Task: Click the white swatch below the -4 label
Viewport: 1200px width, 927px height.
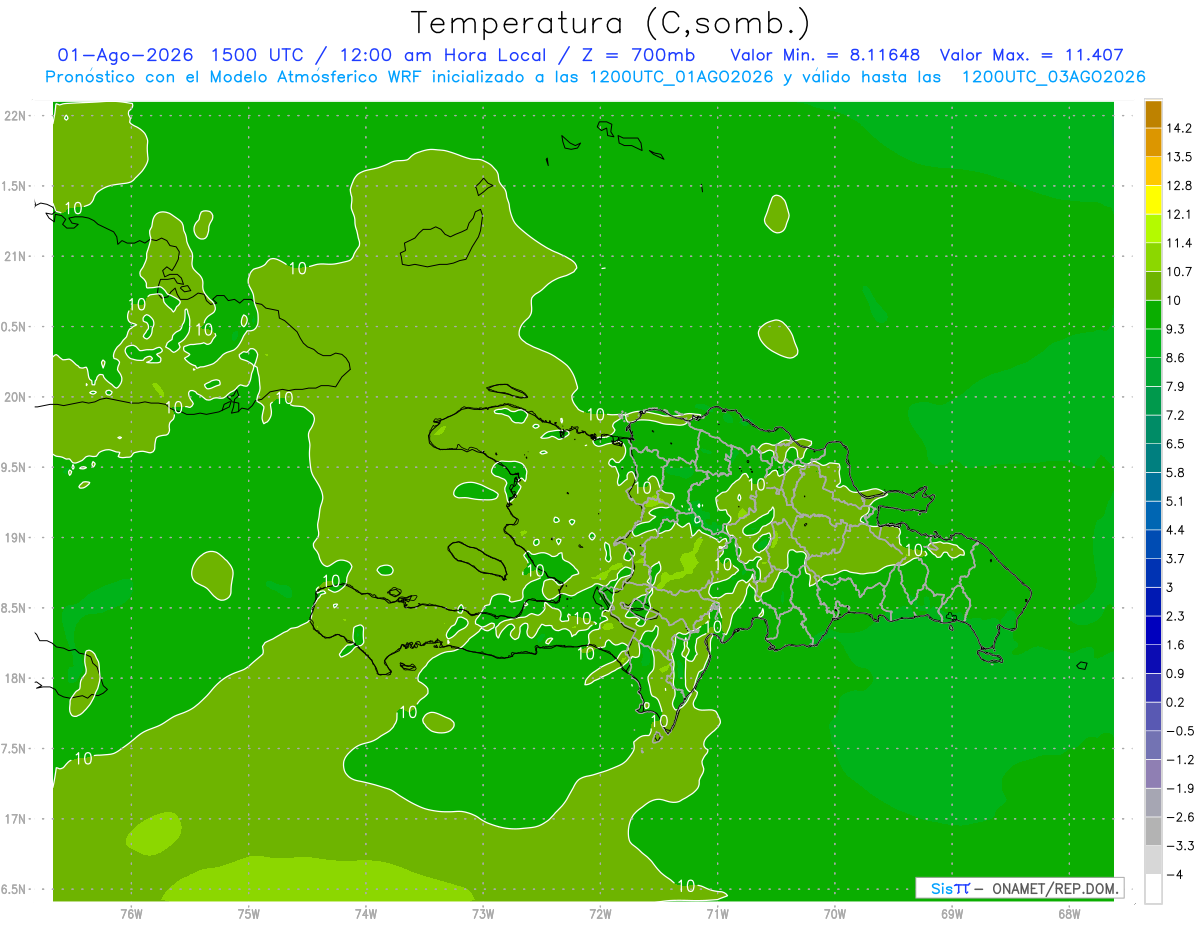Action: tap(1153, 889)
